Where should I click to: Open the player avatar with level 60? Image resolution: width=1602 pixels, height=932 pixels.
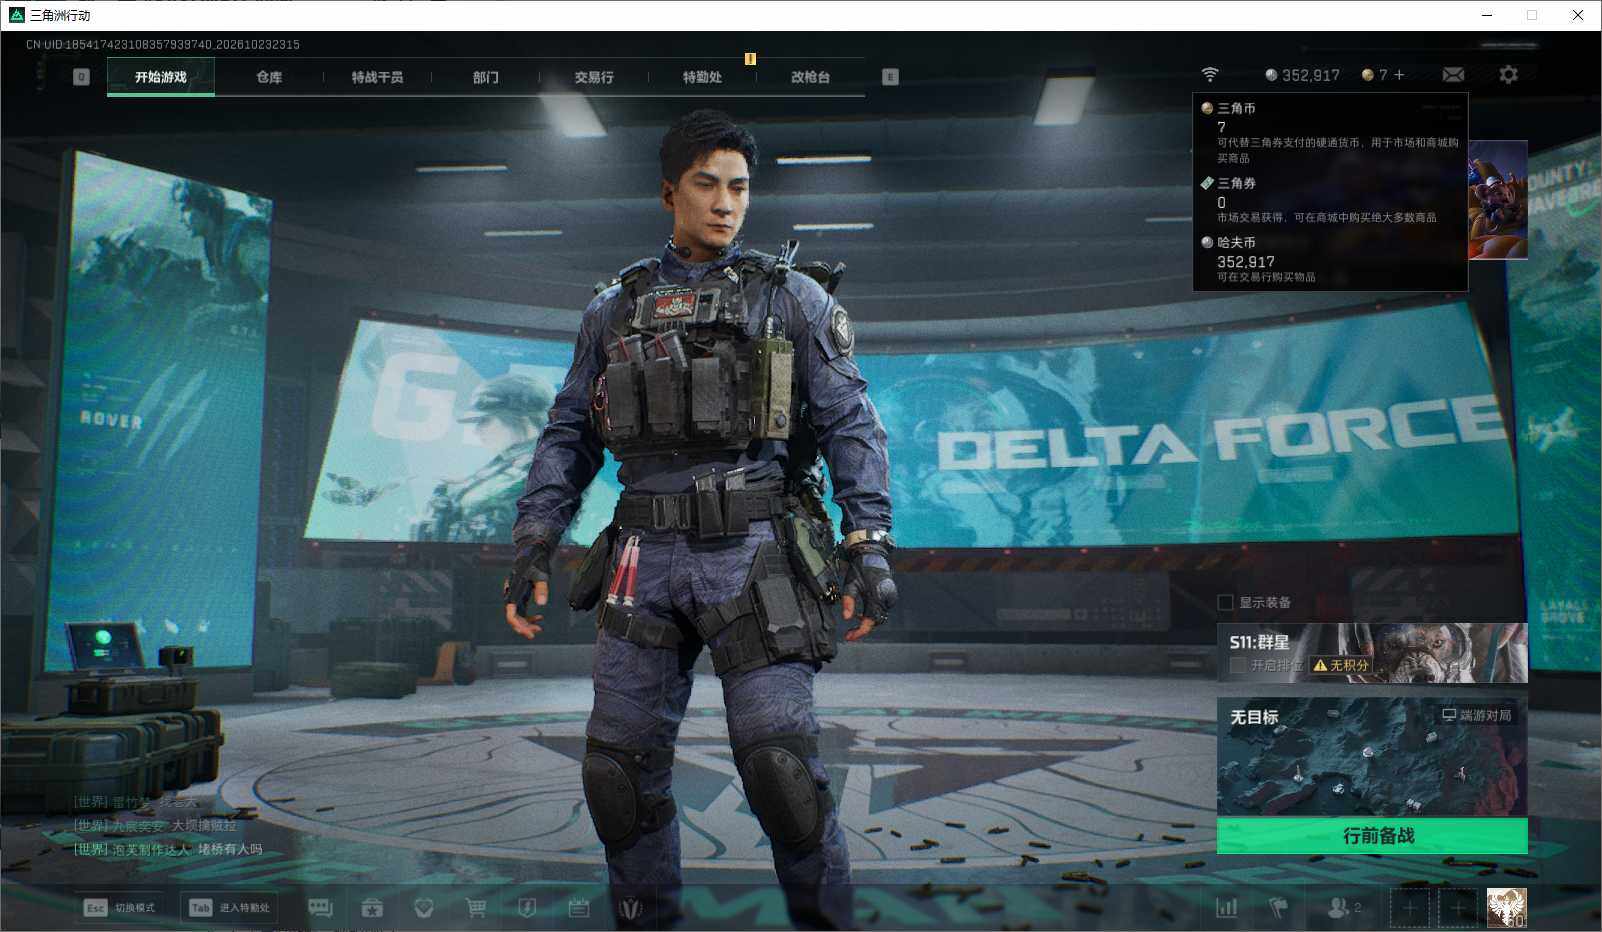(x=1506, y=908)
